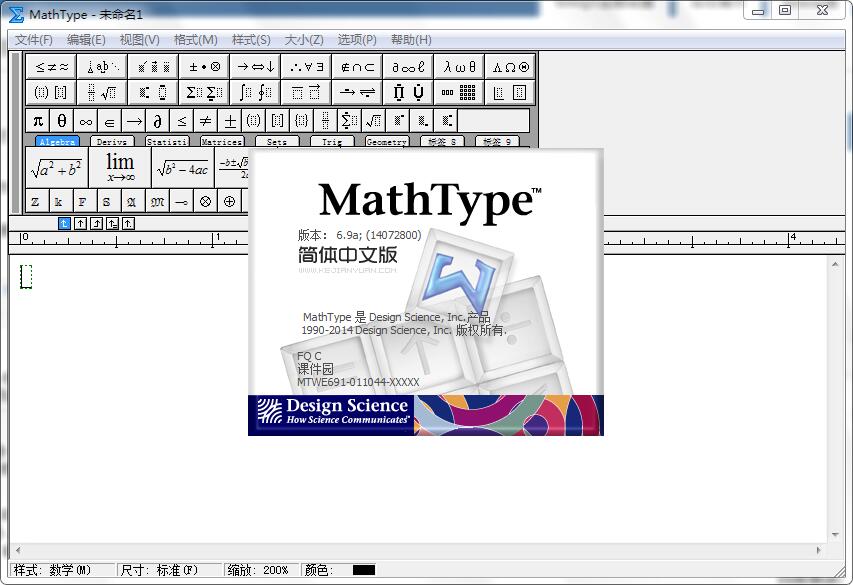
Task: Open the 文件(F) menu
Action: click(x=34, y=40)
